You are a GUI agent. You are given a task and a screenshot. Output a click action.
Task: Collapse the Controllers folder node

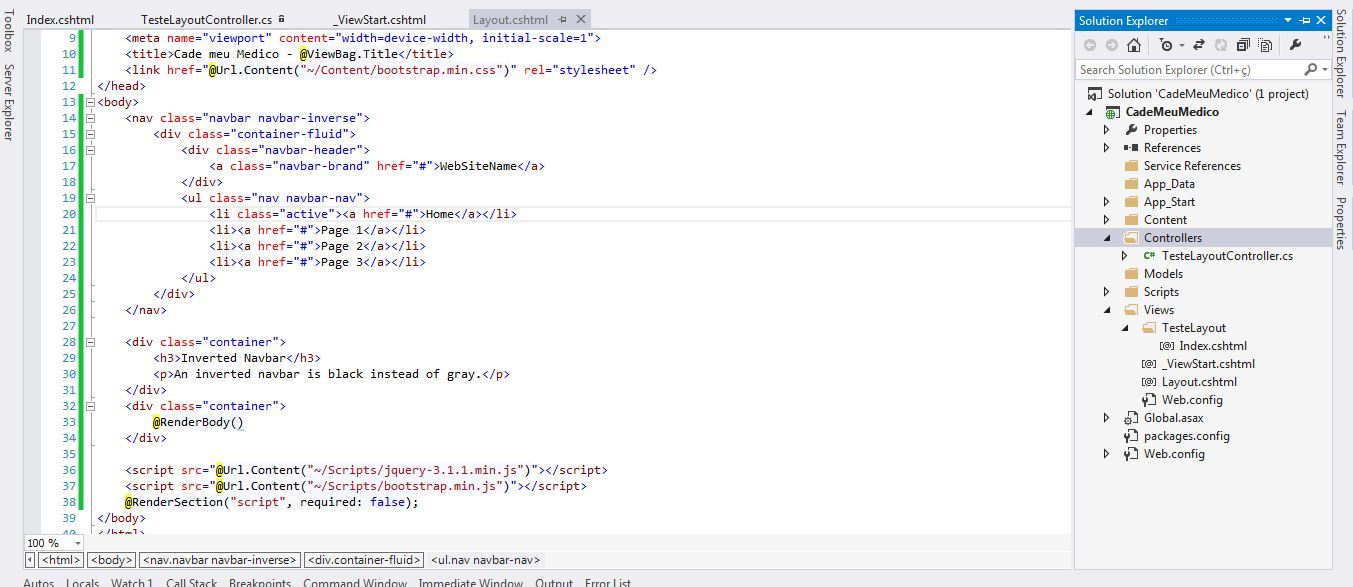click(x=1107, y=238)
